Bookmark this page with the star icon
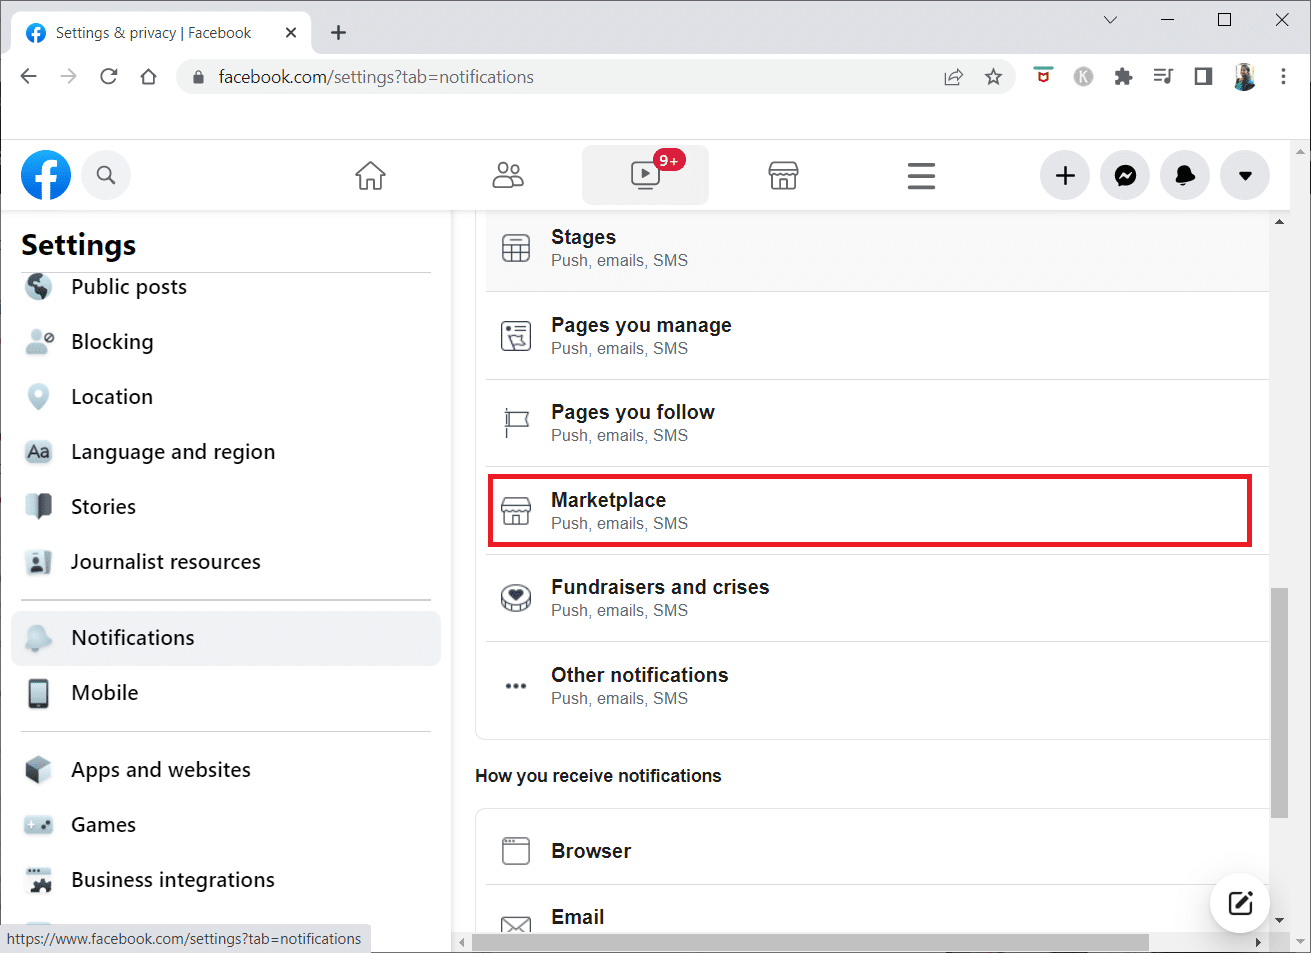 click(993, 77)
